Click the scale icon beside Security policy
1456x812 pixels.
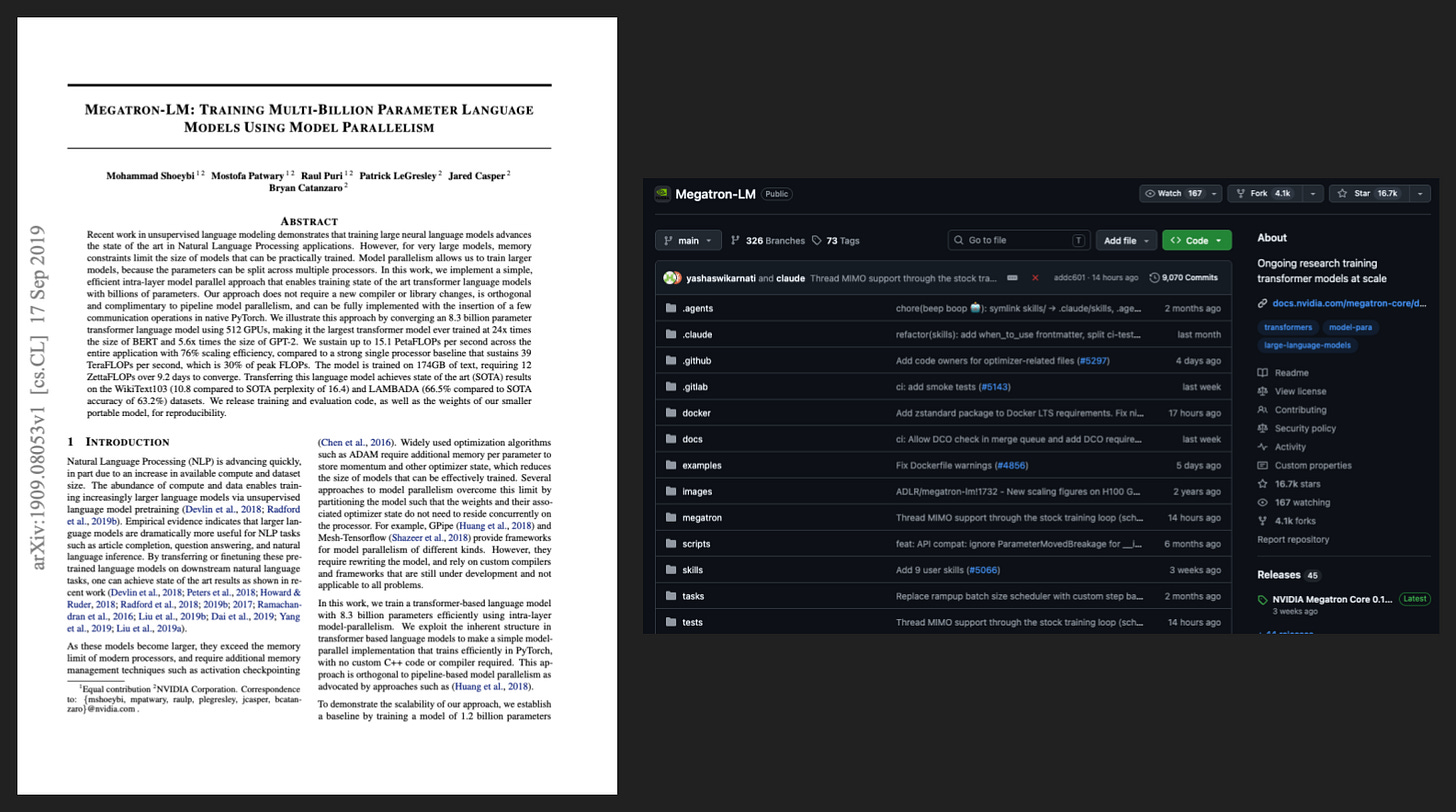(1262, 428)
